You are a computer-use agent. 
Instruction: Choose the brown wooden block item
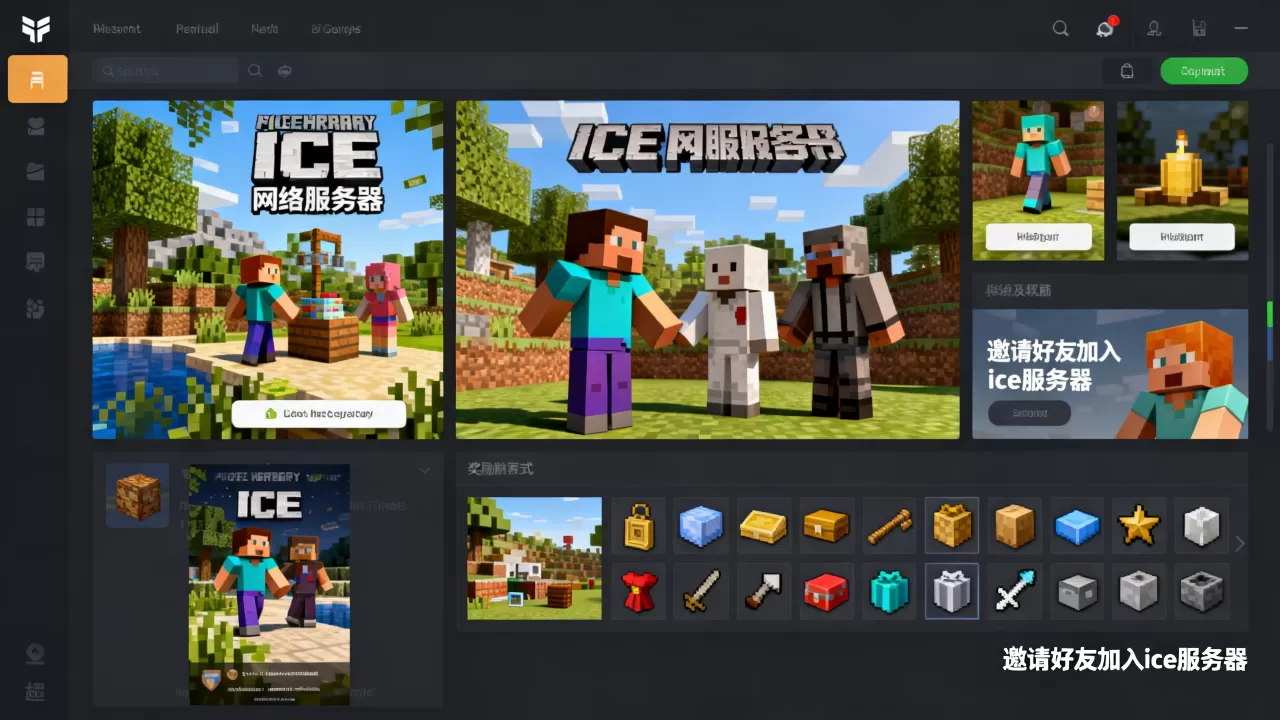(x=1014, y=525)
